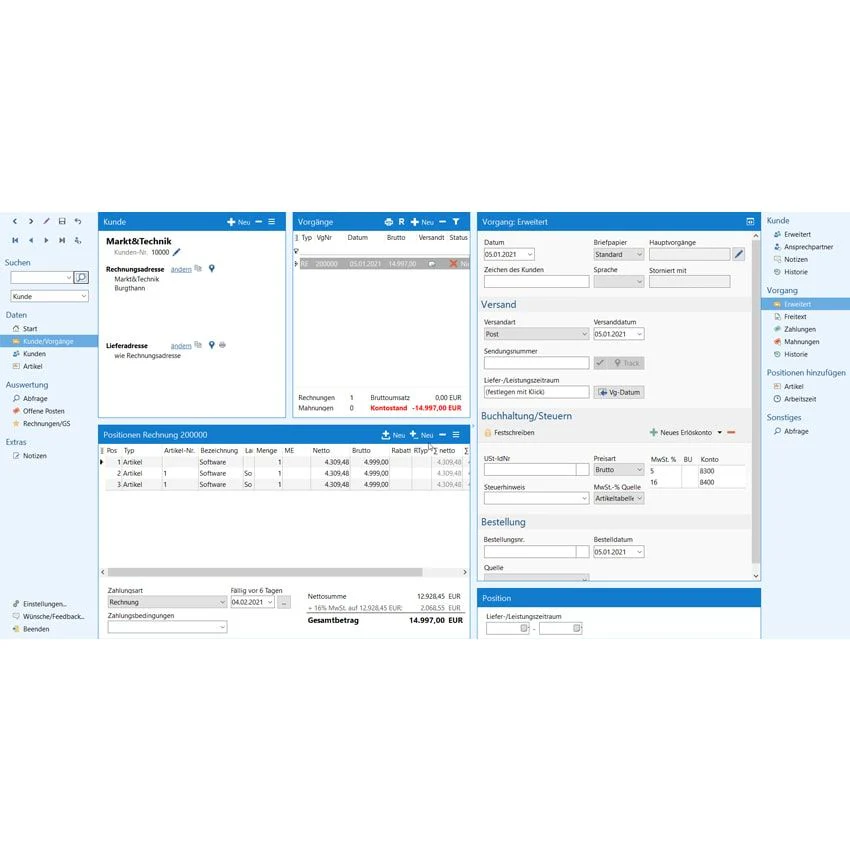Screen dimensions: 850x850
Task: Expand the arrow next to Neues Erlöskonto
Action: click(x=720, y=433)
